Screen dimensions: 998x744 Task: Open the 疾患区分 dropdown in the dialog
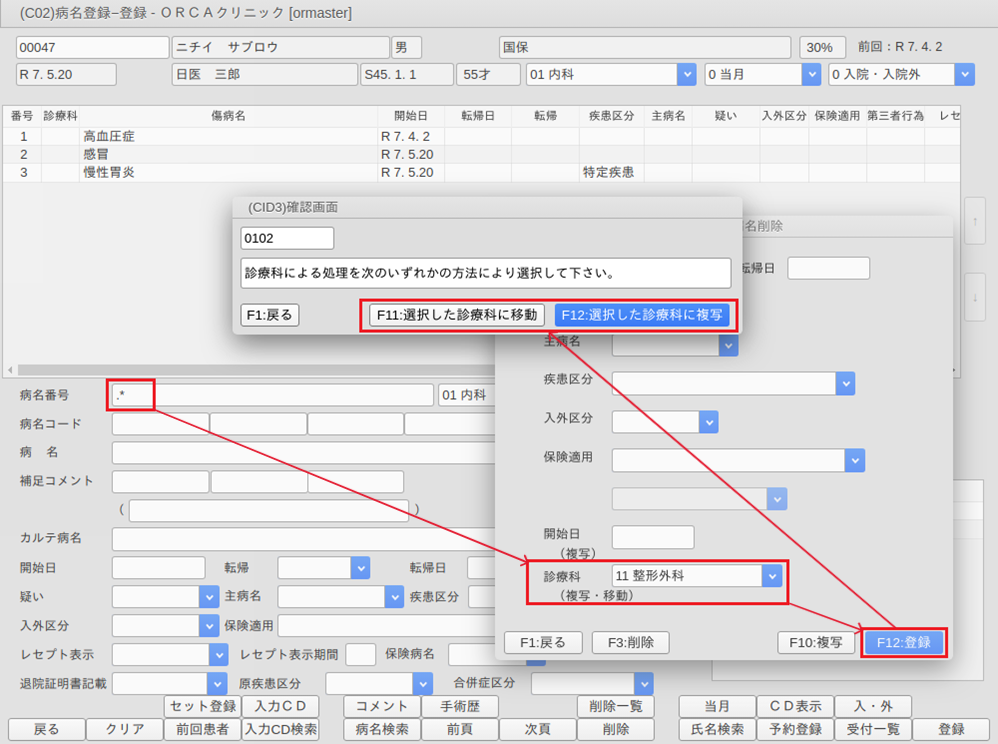click(845, 384)
